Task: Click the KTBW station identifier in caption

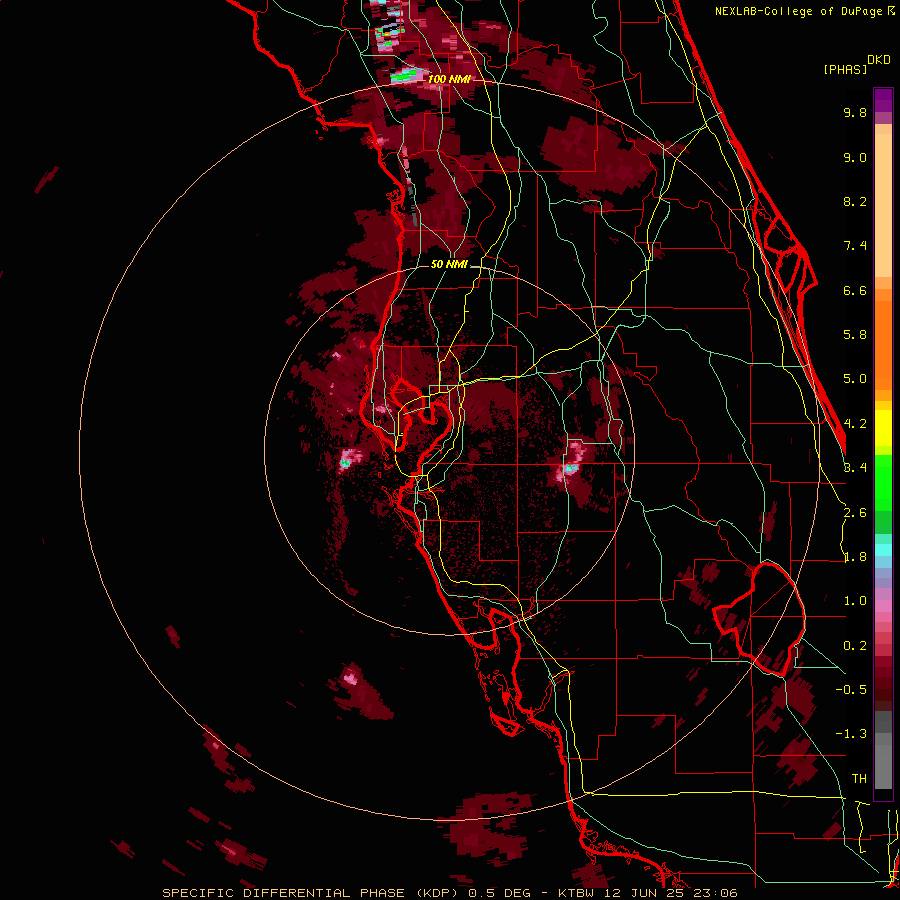Action: tap(575, 893)
